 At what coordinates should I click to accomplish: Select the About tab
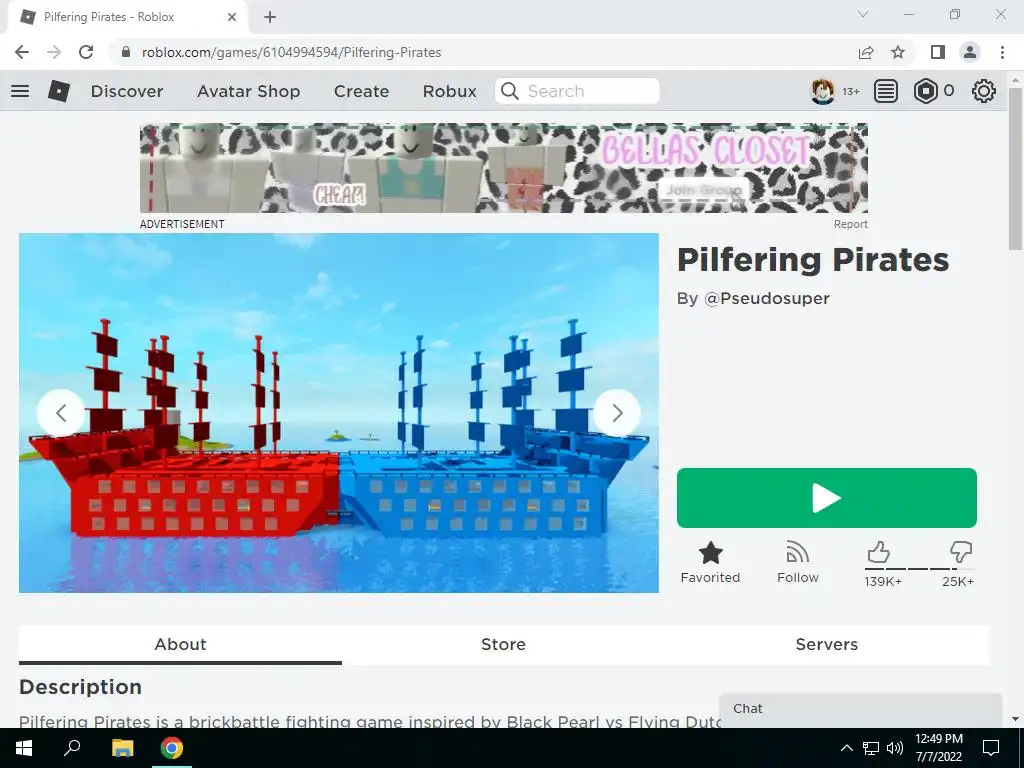tap(180, 645)
